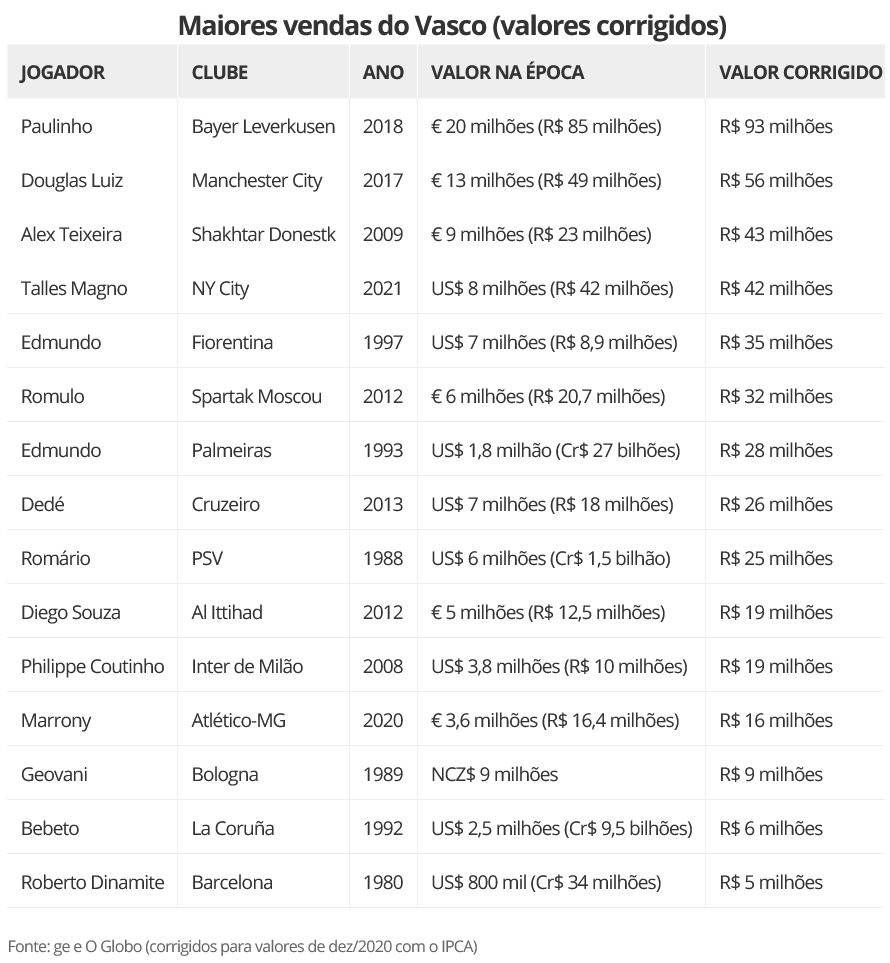Viewport: 890px width, 963px height.
Task: Select the Al Ittihad club cell
Action: click(x=227, y=612)
